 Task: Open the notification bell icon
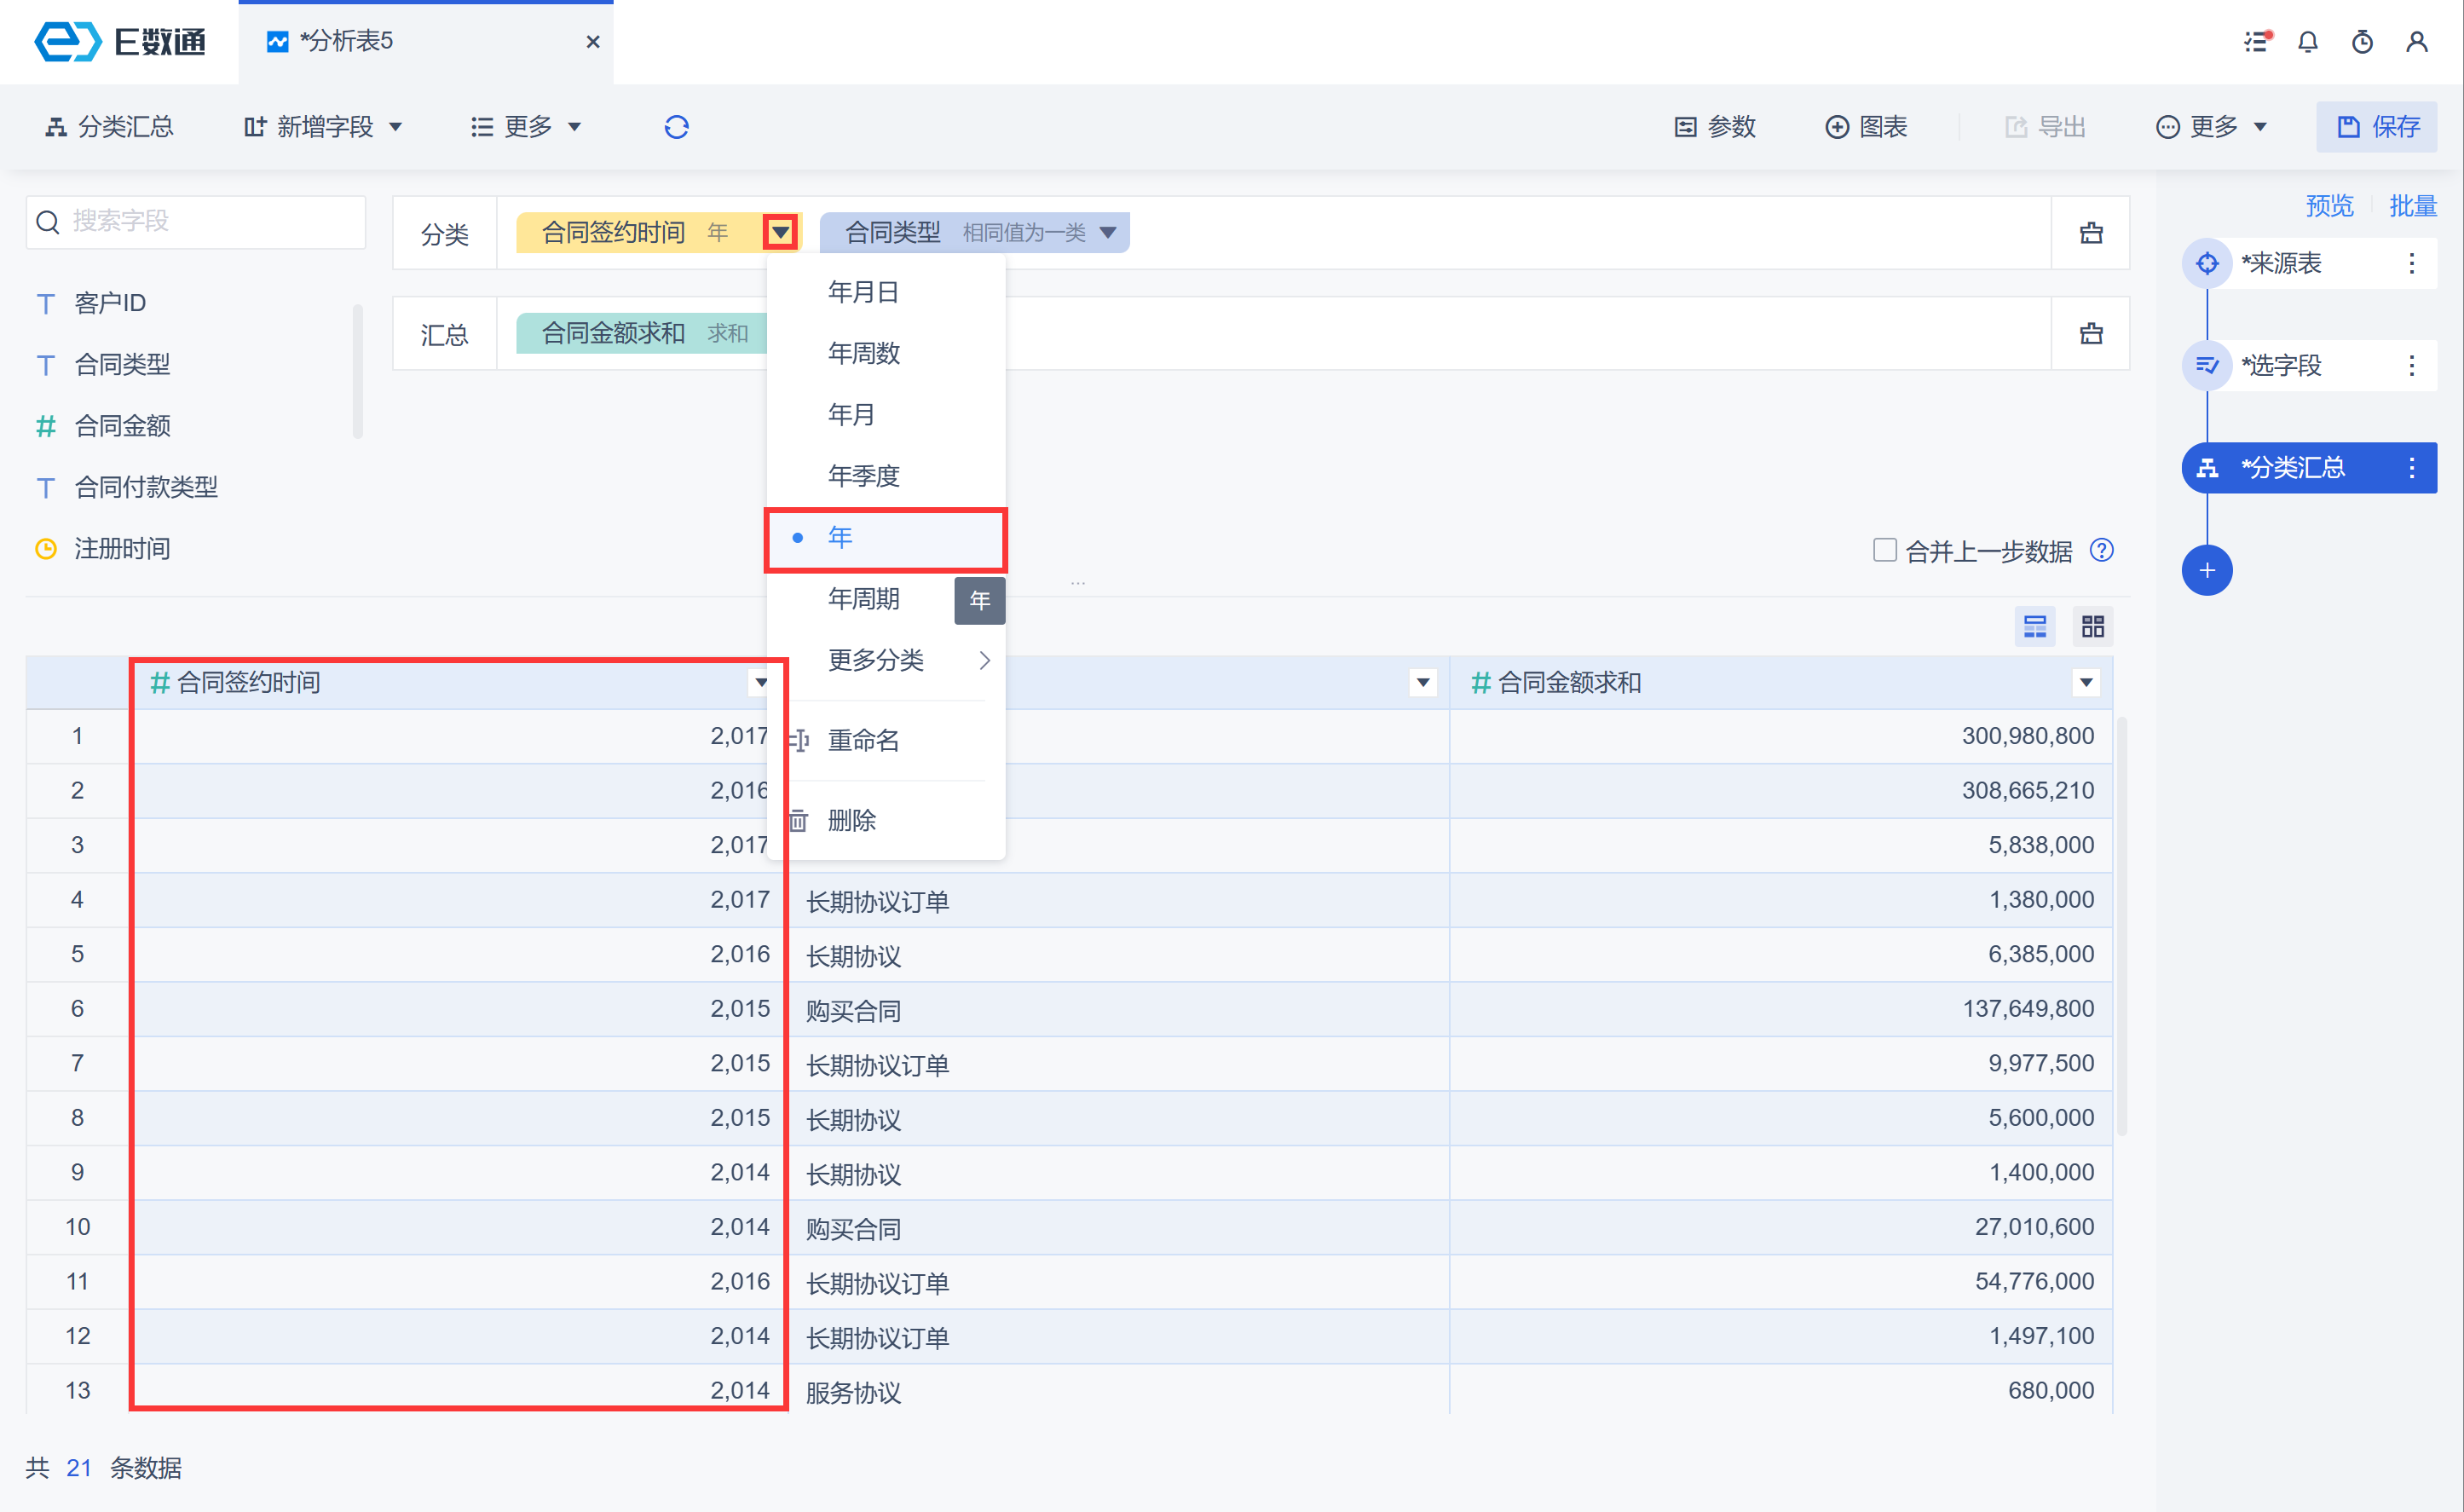point(2308,42)
